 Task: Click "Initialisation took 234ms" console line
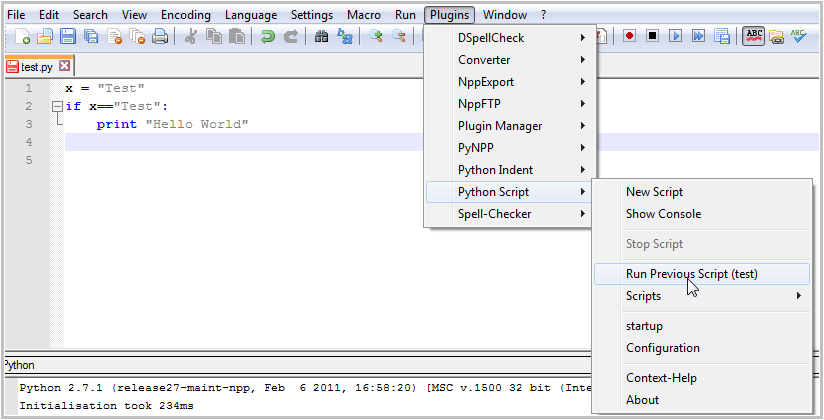pyautogui.click(x=106, y=406)
